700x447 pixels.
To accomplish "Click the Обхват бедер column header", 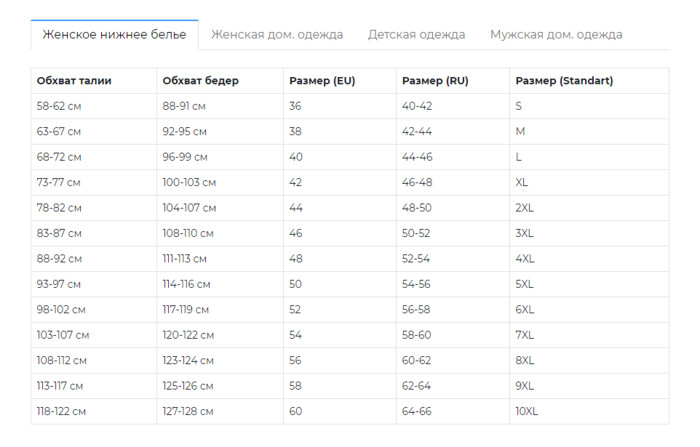I will pyautogui.click(x=200, y=81).
